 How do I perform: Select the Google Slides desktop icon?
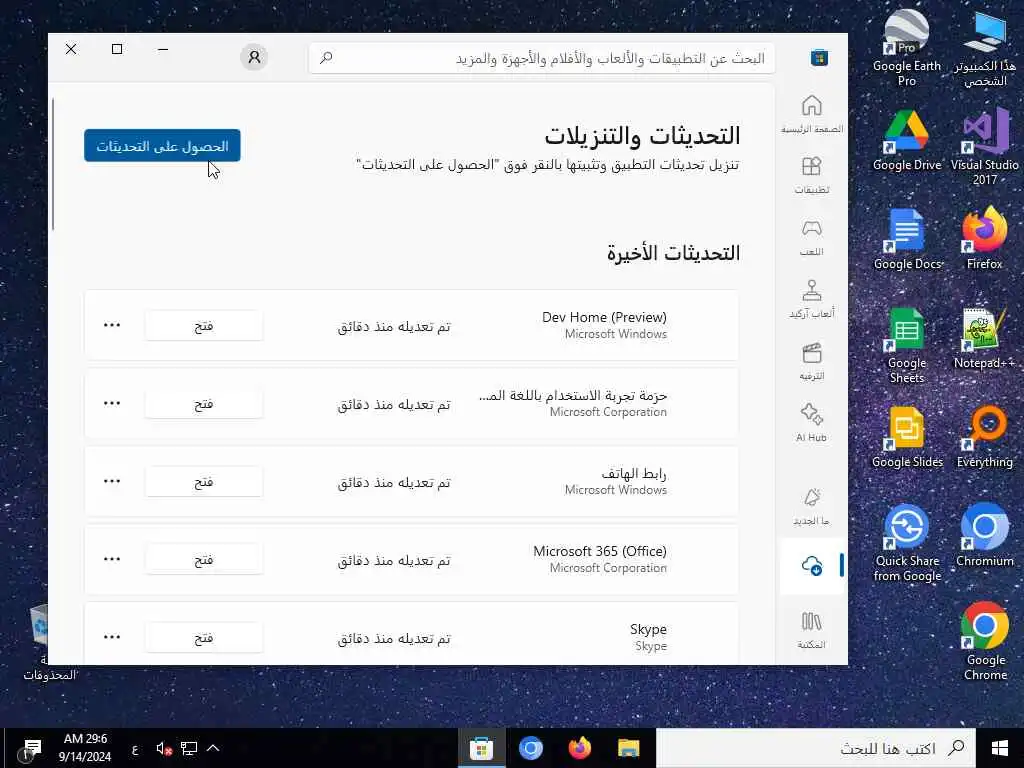[906, 438]
